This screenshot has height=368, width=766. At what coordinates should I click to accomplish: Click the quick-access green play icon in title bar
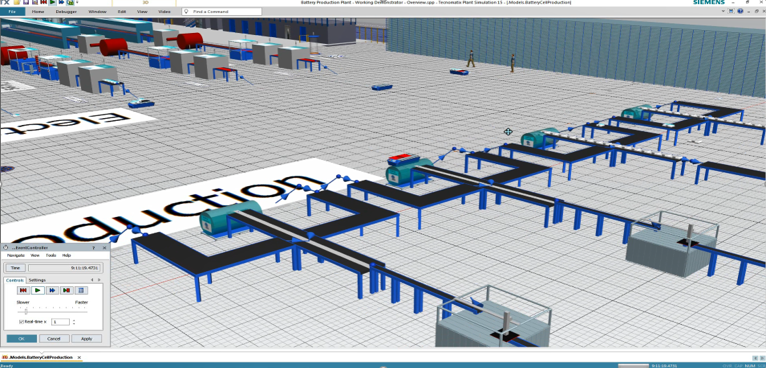53,2
